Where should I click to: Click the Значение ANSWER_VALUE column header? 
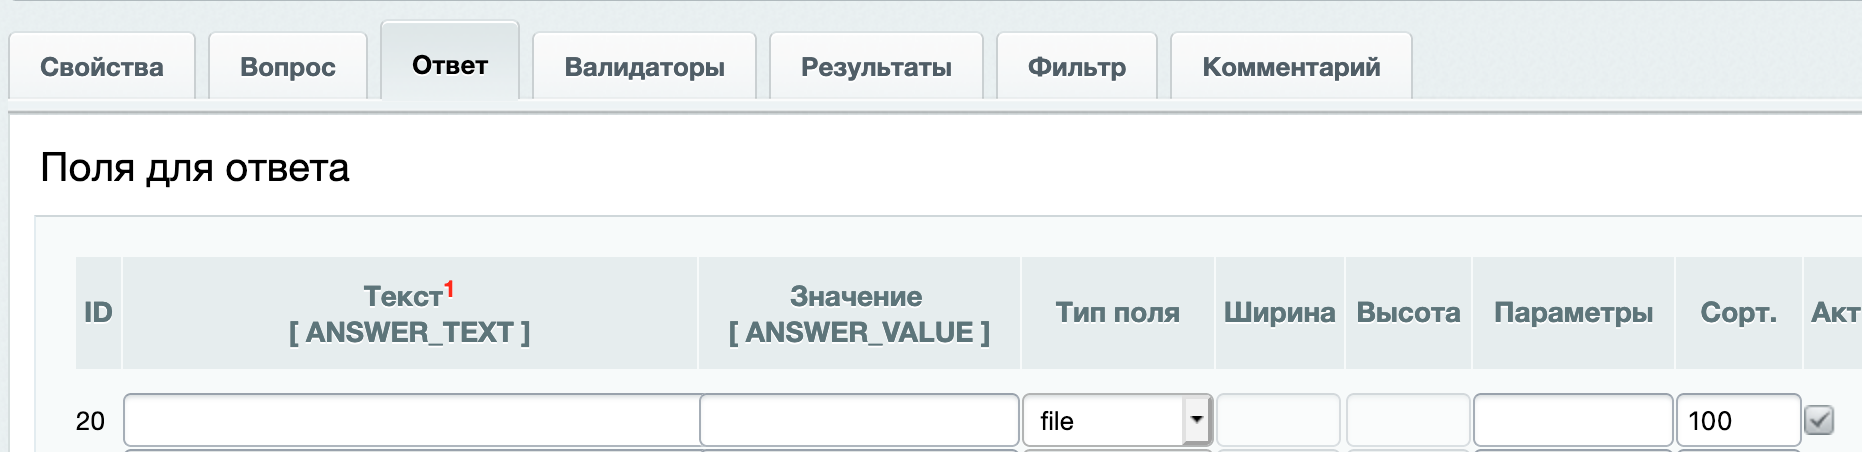(x=858, y=313)
